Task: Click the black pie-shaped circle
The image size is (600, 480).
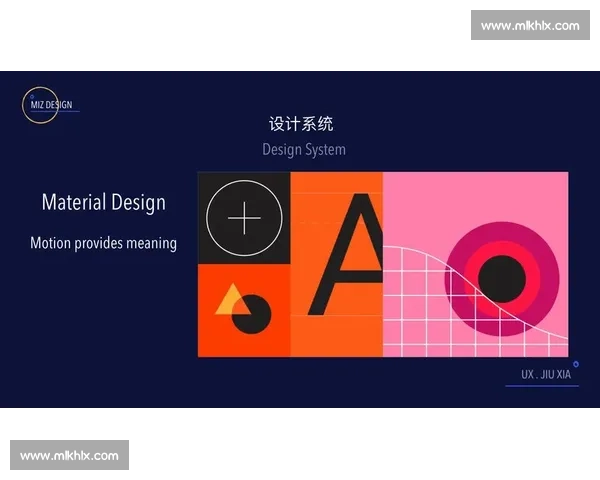Action: [x=253, y=315]
